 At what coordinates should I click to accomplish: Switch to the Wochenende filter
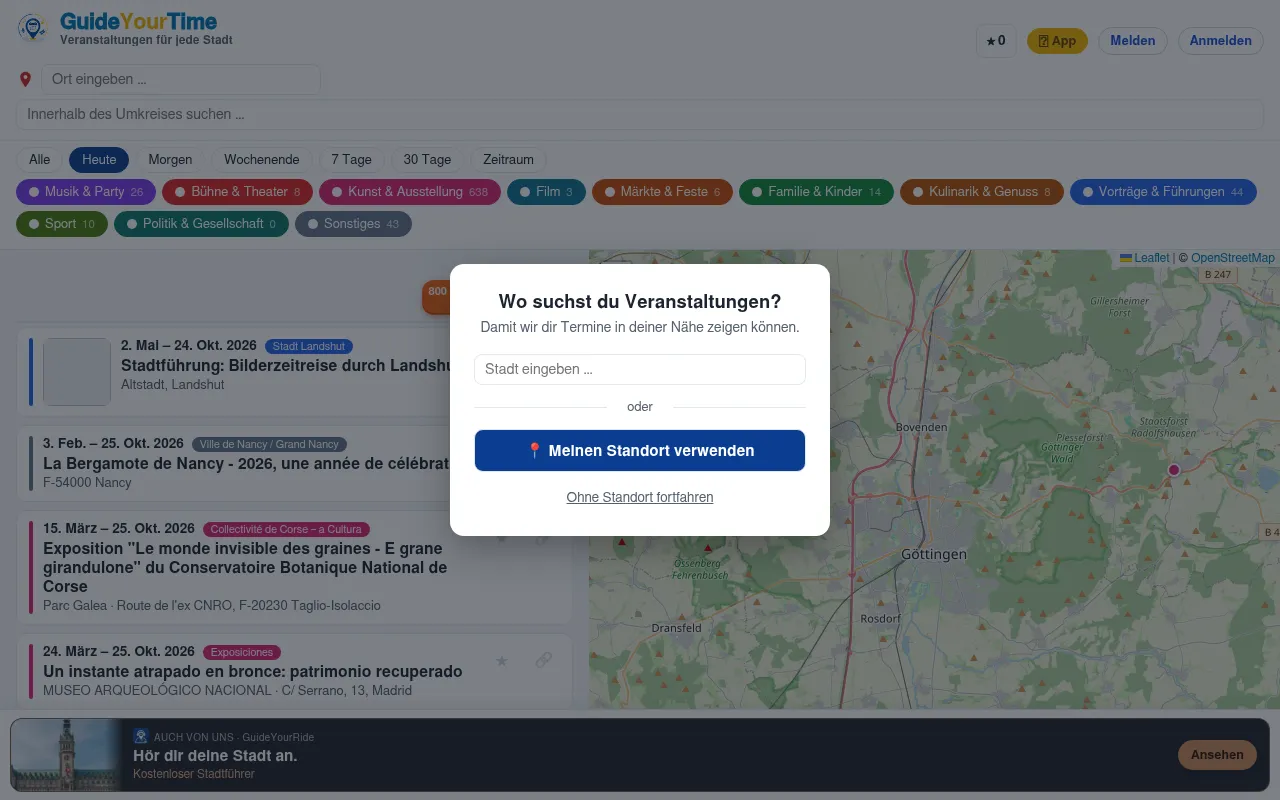point(262,160)
